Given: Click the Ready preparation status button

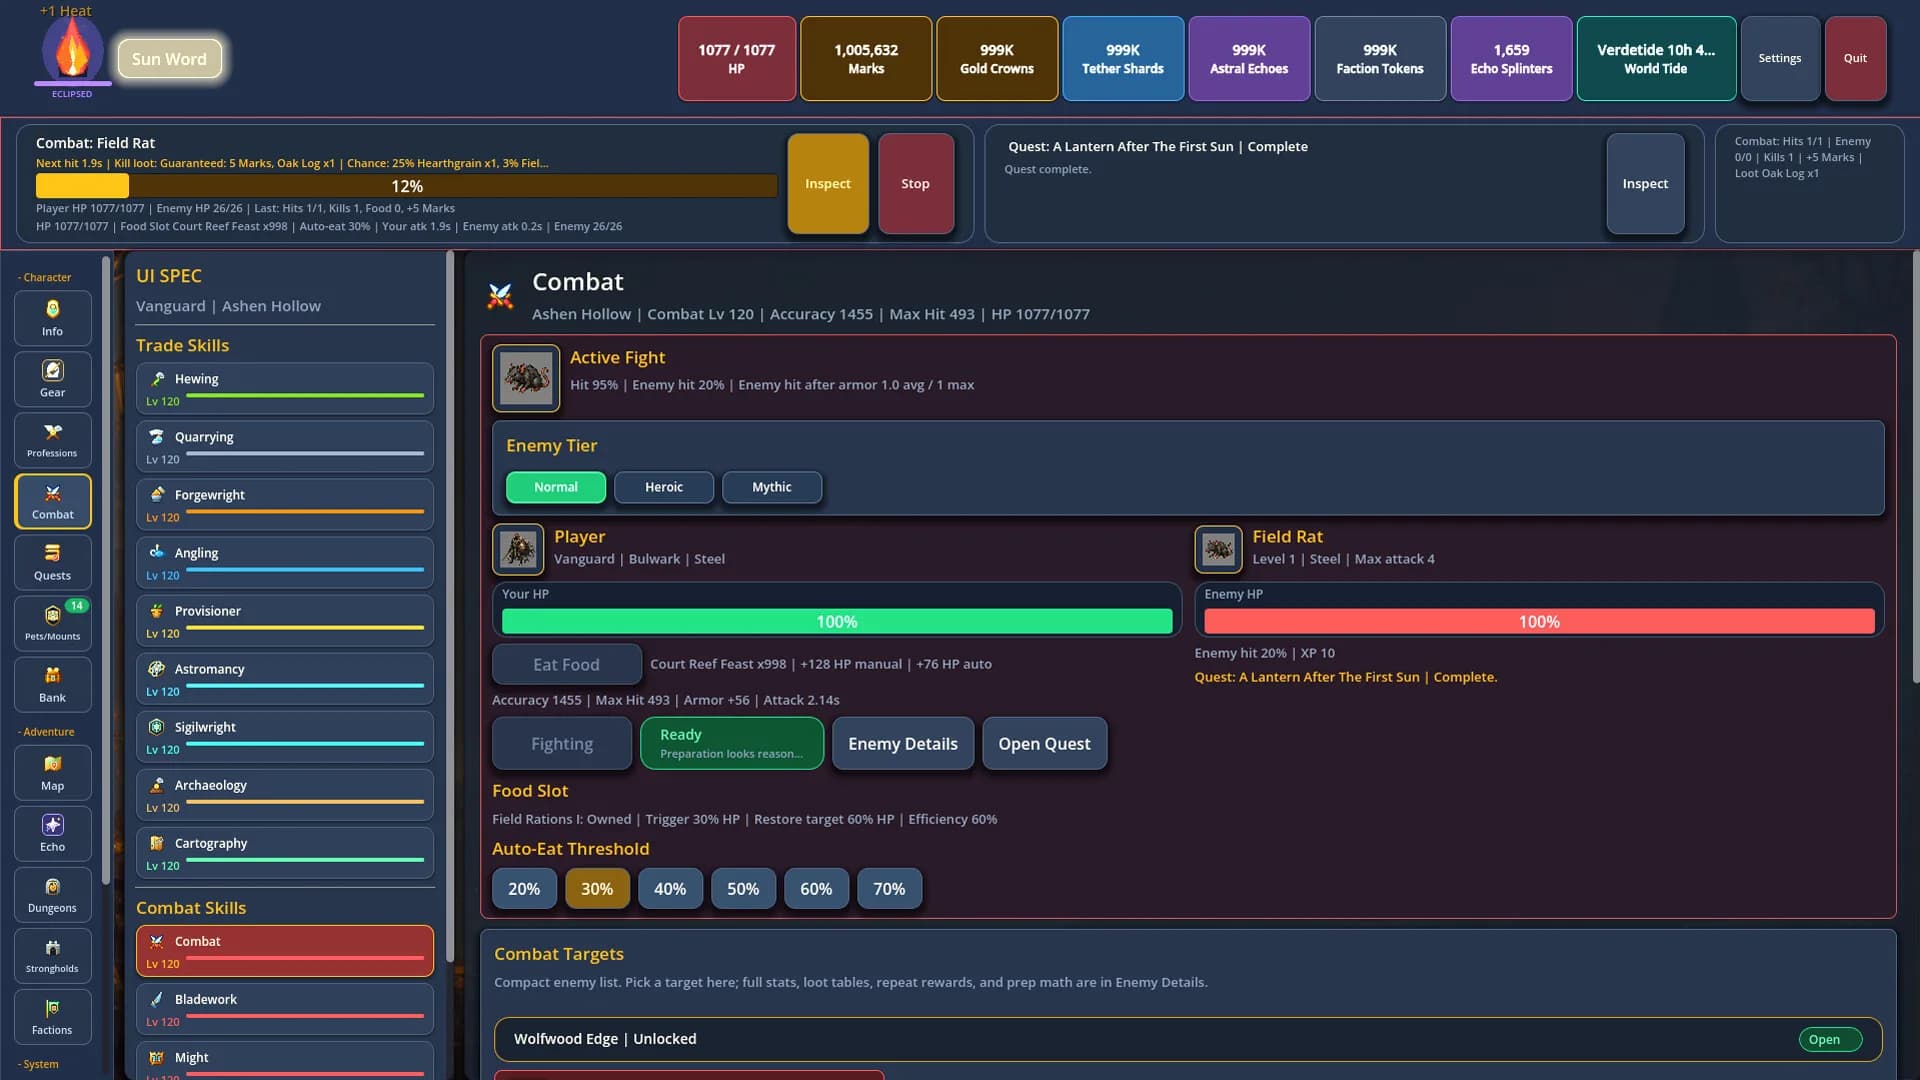Looking at the screenshot, I should (x=731, y=743).
